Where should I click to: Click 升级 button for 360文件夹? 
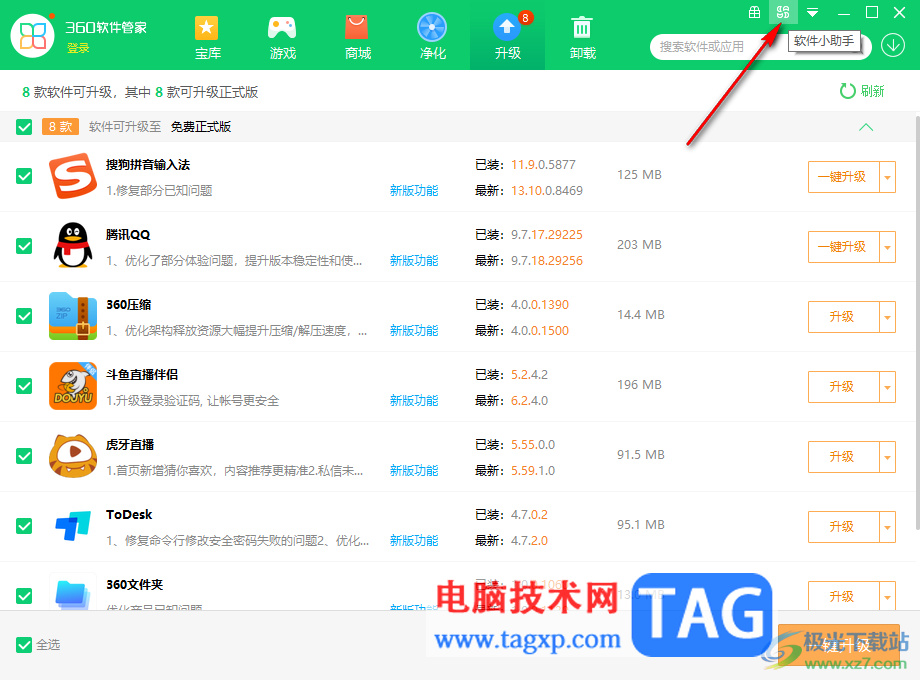(843, 597)
